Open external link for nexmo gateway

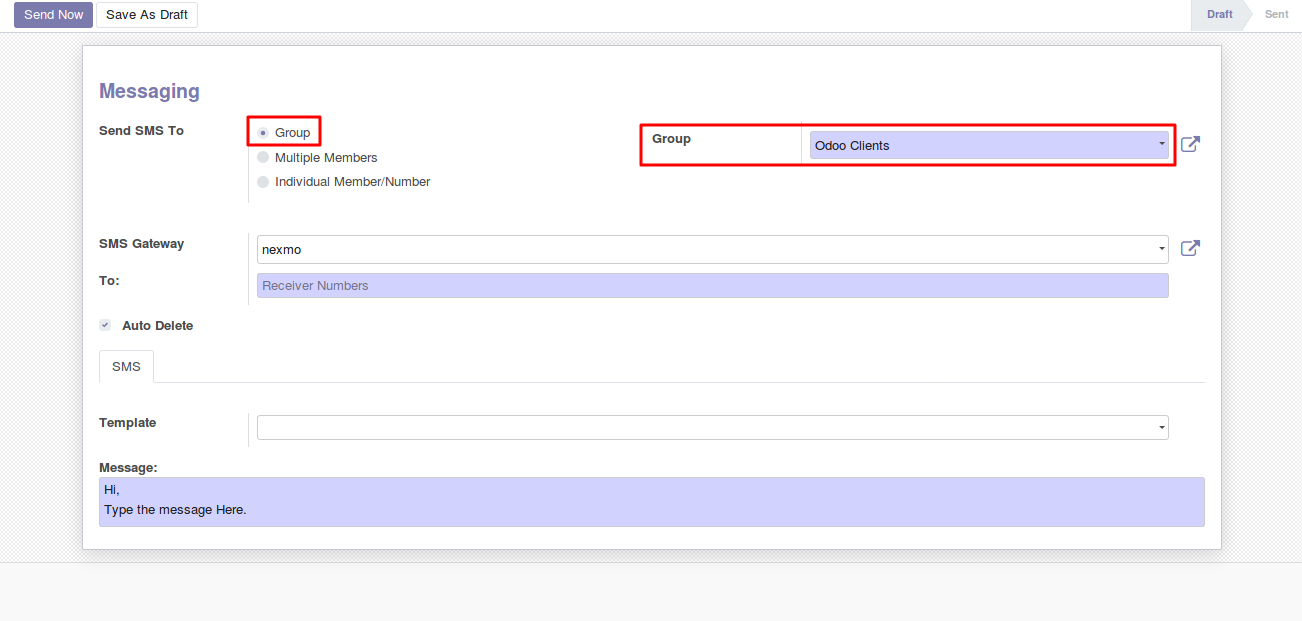click(1190, 248)
